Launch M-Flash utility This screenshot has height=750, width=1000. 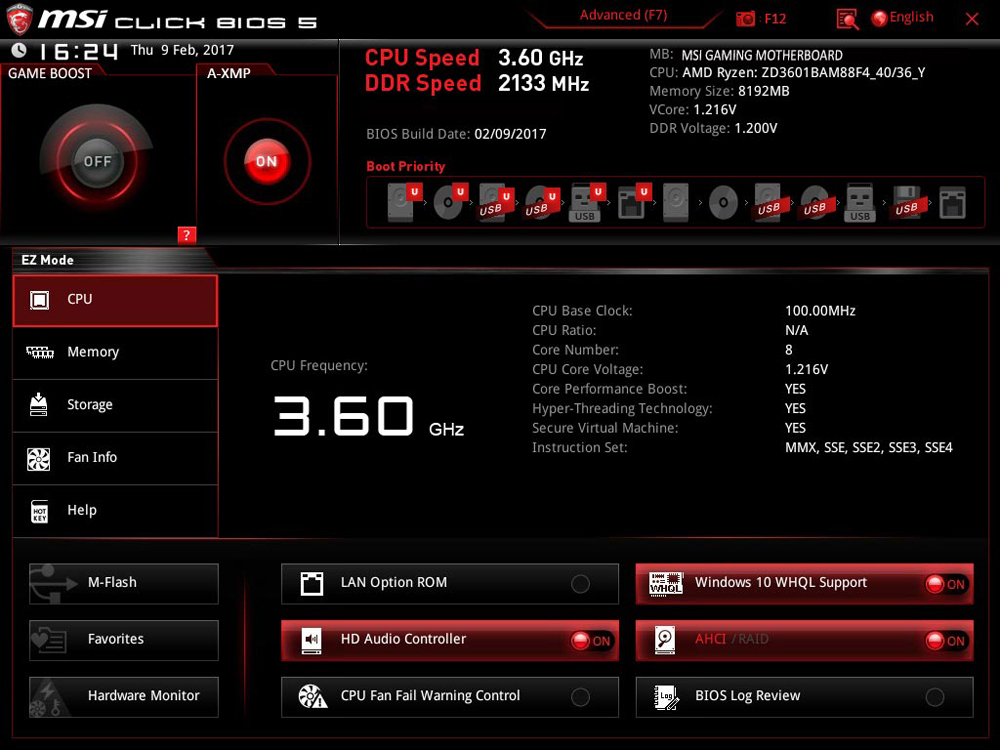tap(124, 584)
